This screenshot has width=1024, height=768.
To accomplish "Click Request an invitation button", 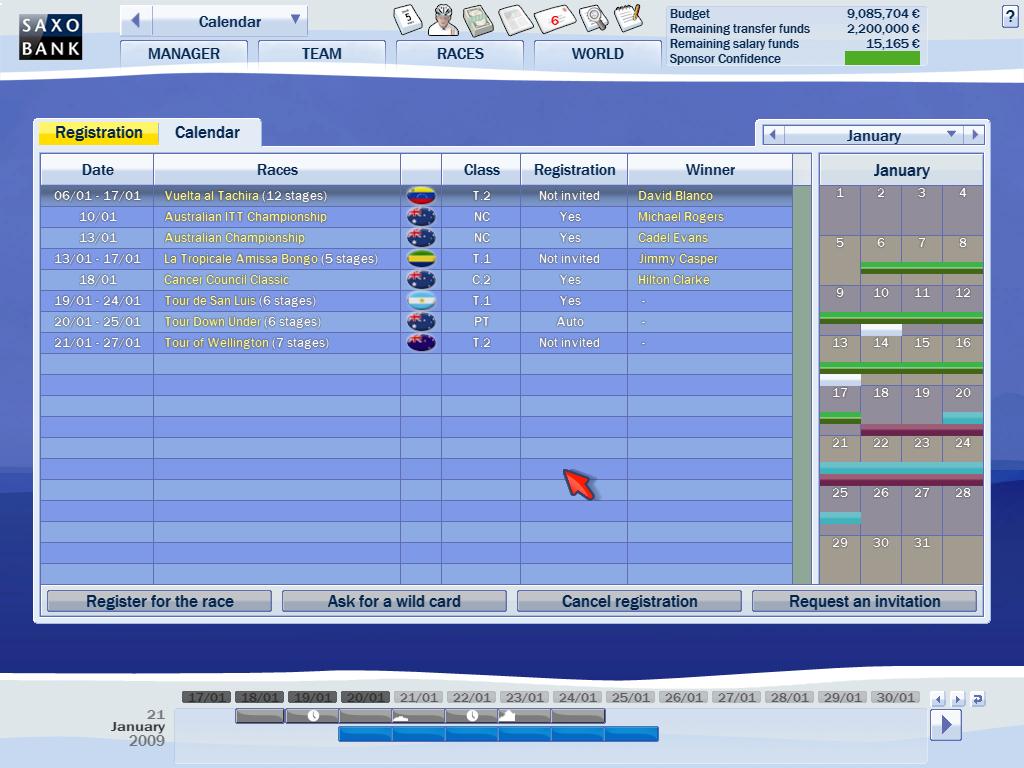I will pos(864,601).
